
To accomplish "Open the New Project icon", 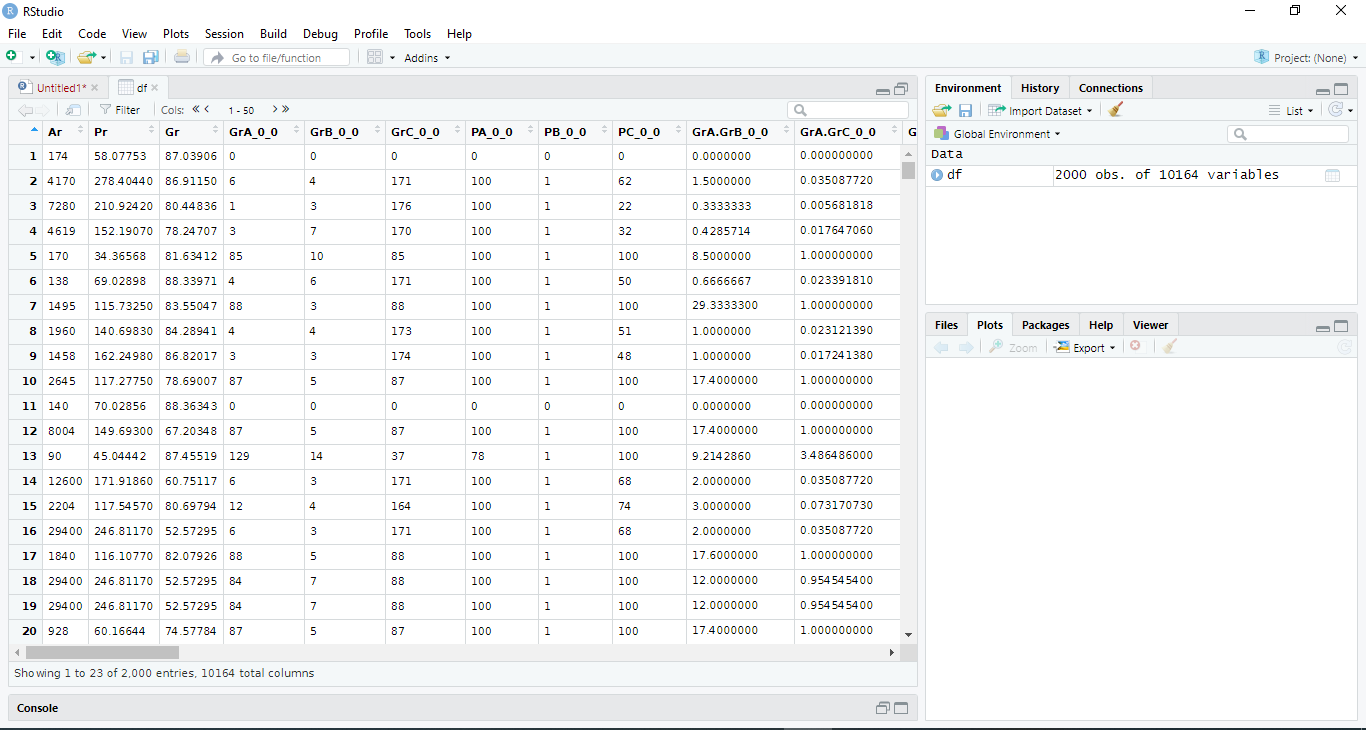I will click(x=56, y=57).
